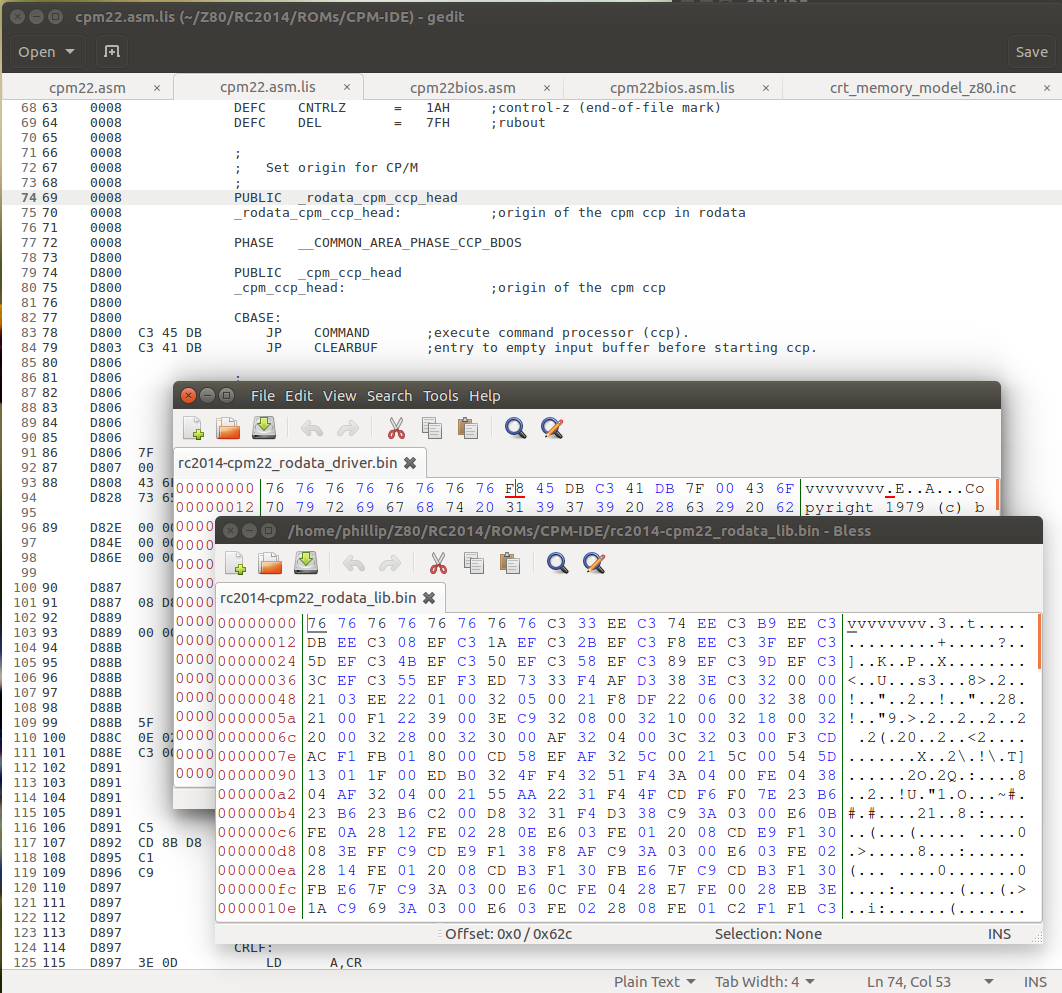The height and width of the screenshot is (993, 1062).
Task: Click INS mode in gedit status bar
Action: click(1036, 981)
